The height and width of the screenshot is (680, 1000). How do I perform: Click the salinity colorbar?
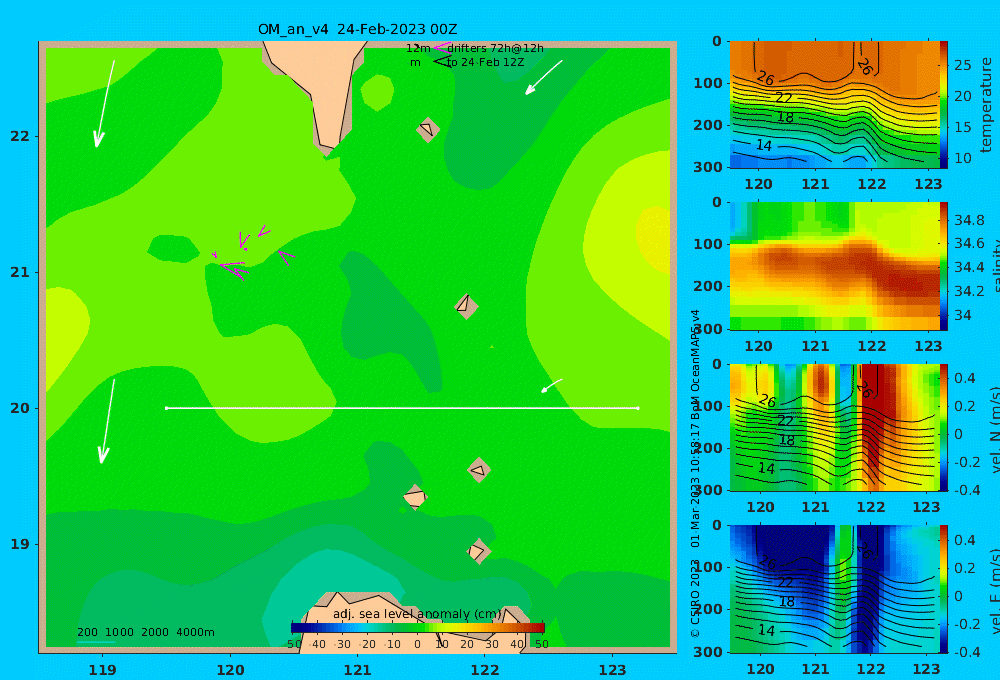pyautogui.click(x=944, y=266)
